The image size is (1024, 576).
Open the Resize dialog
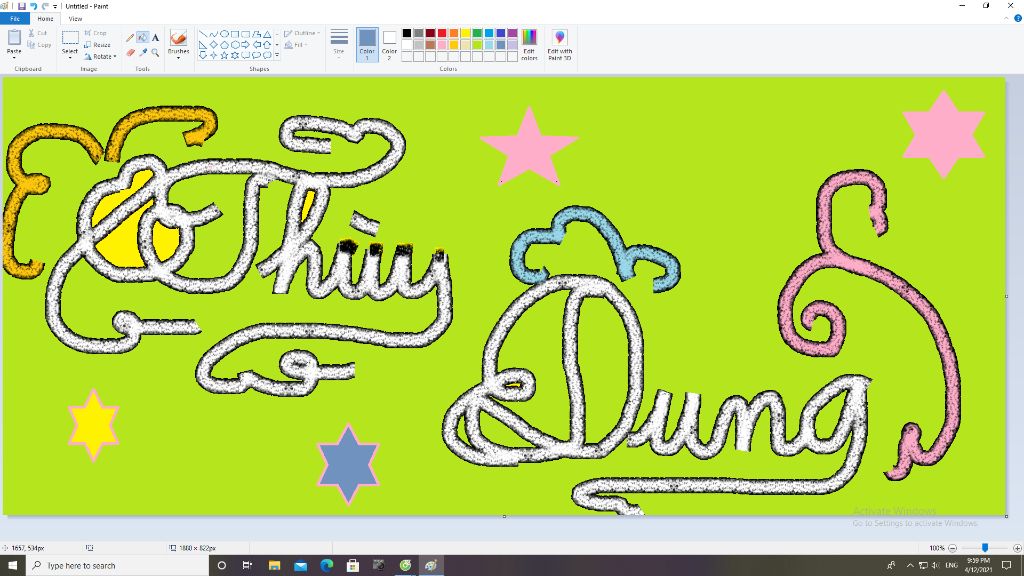[x=97, y=45]
